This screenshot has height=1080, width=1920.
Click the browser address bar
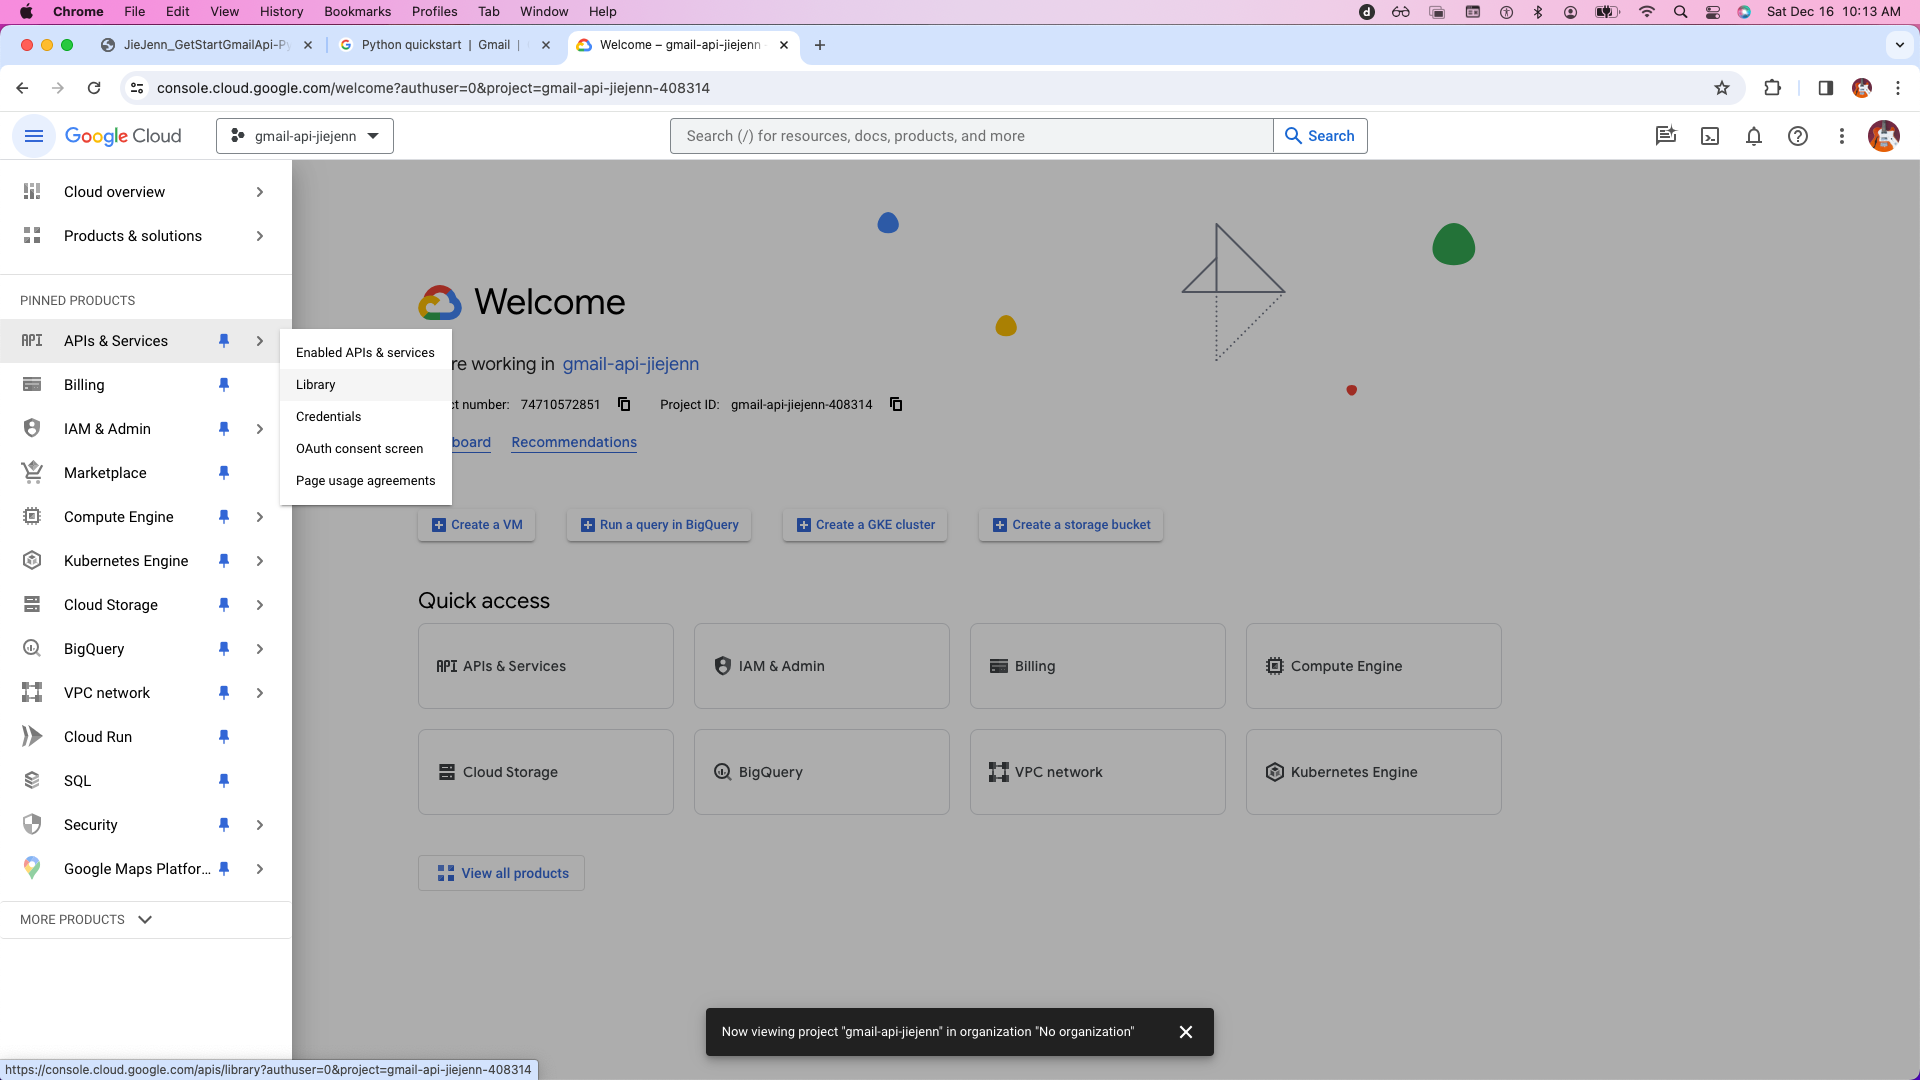[930, 88]
